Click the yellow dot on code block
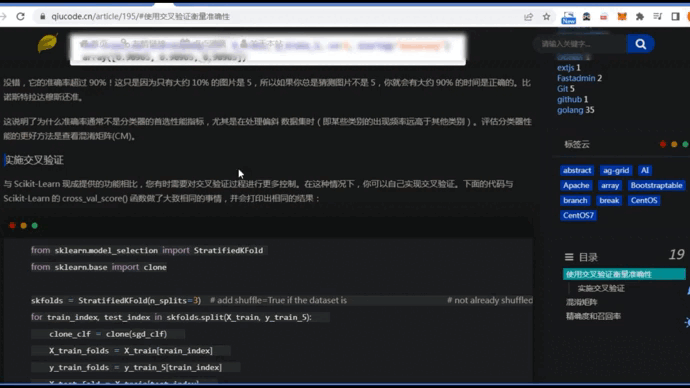 [24, 226]
